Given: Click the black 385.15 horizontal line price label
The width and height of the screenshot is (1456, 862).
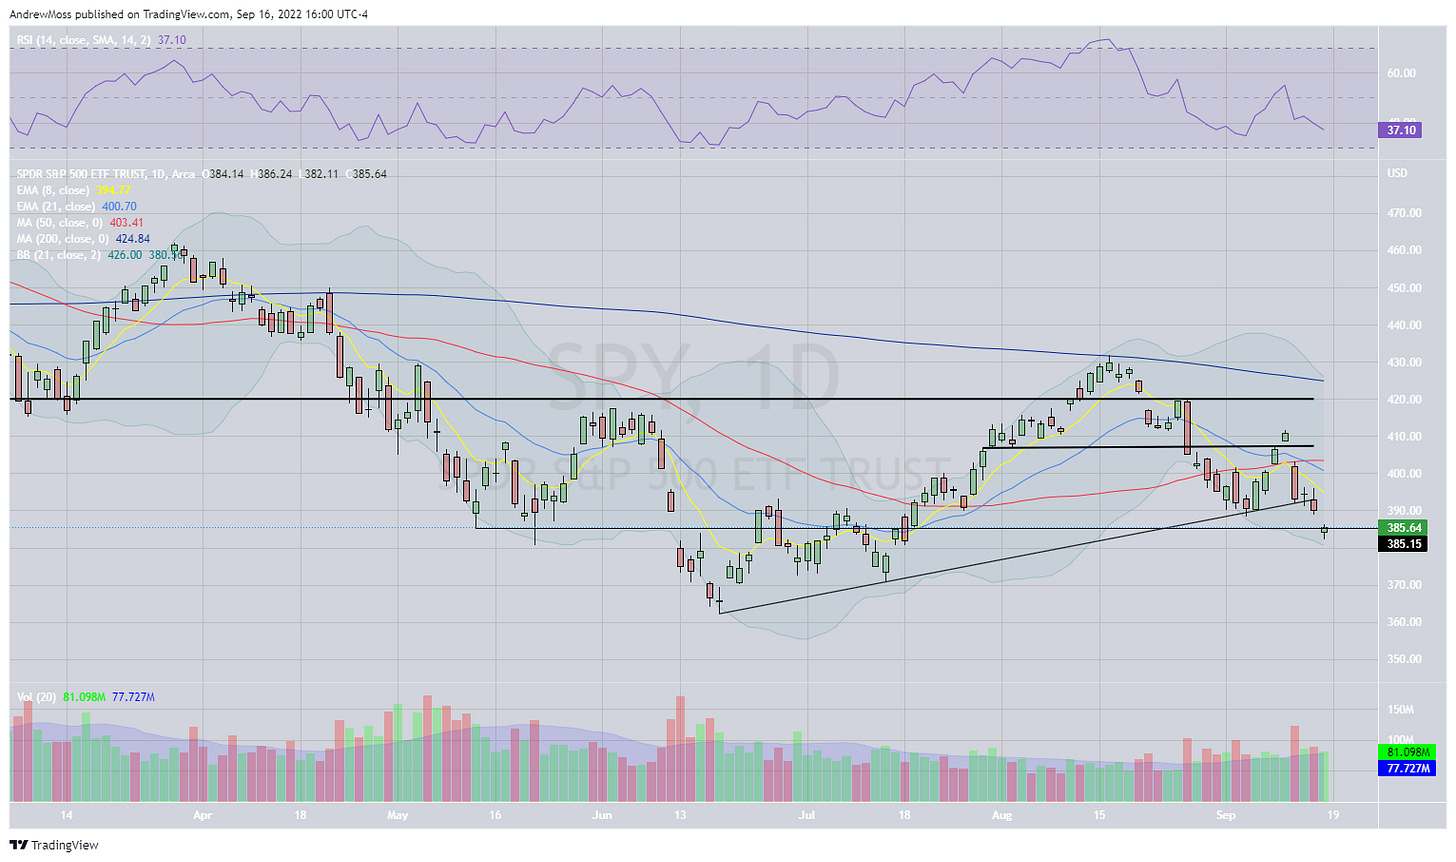Looking at the screenshot, I should (x=1402, y=544).
